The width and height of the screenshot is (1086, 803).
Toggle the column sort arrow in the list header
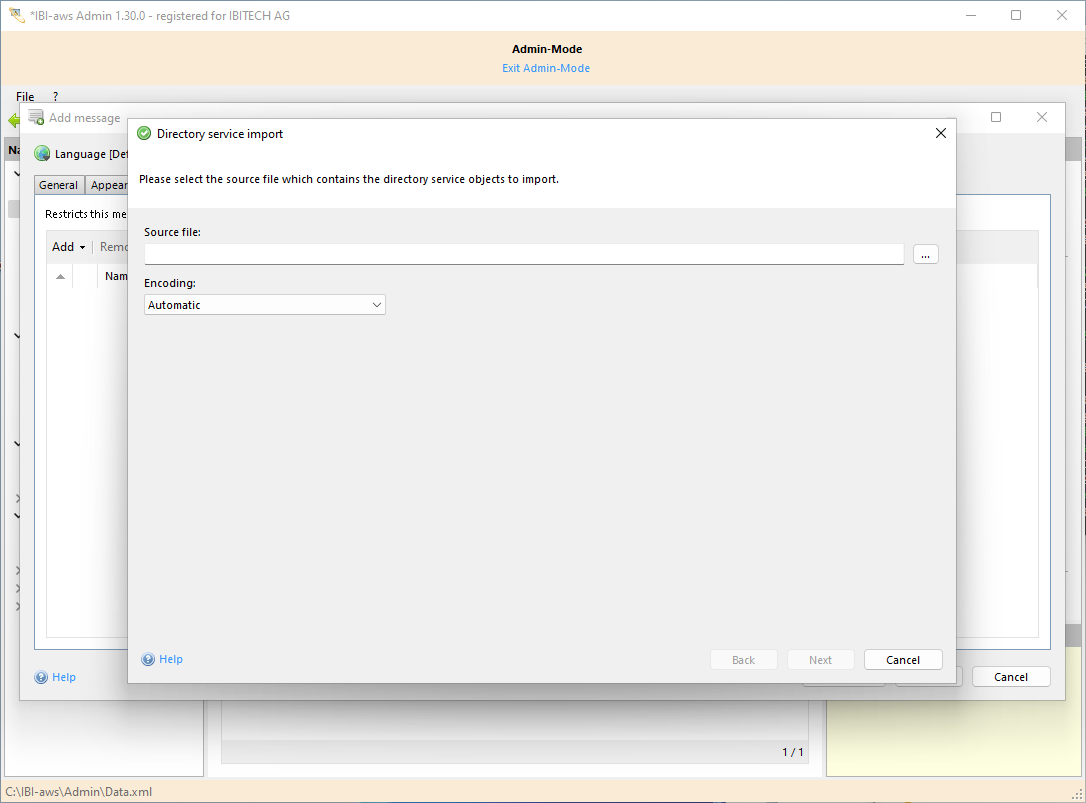[x=60, y=275]
